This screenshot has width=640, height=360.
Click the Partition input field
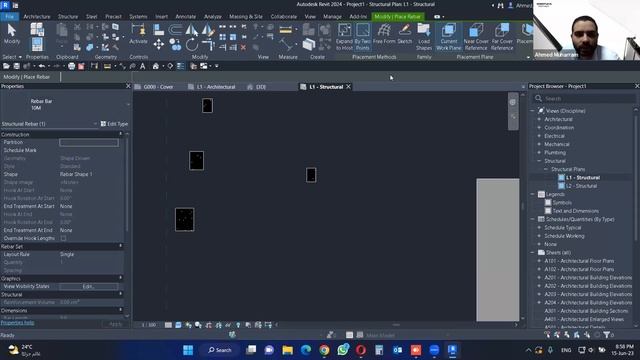click(89, 142)
